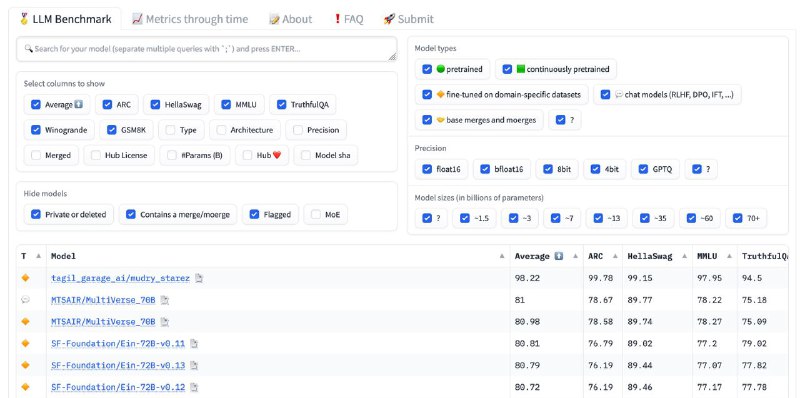
Task: Uncheck the Average column checkbox
Action: pyautogui.click(x=36, y=105)
